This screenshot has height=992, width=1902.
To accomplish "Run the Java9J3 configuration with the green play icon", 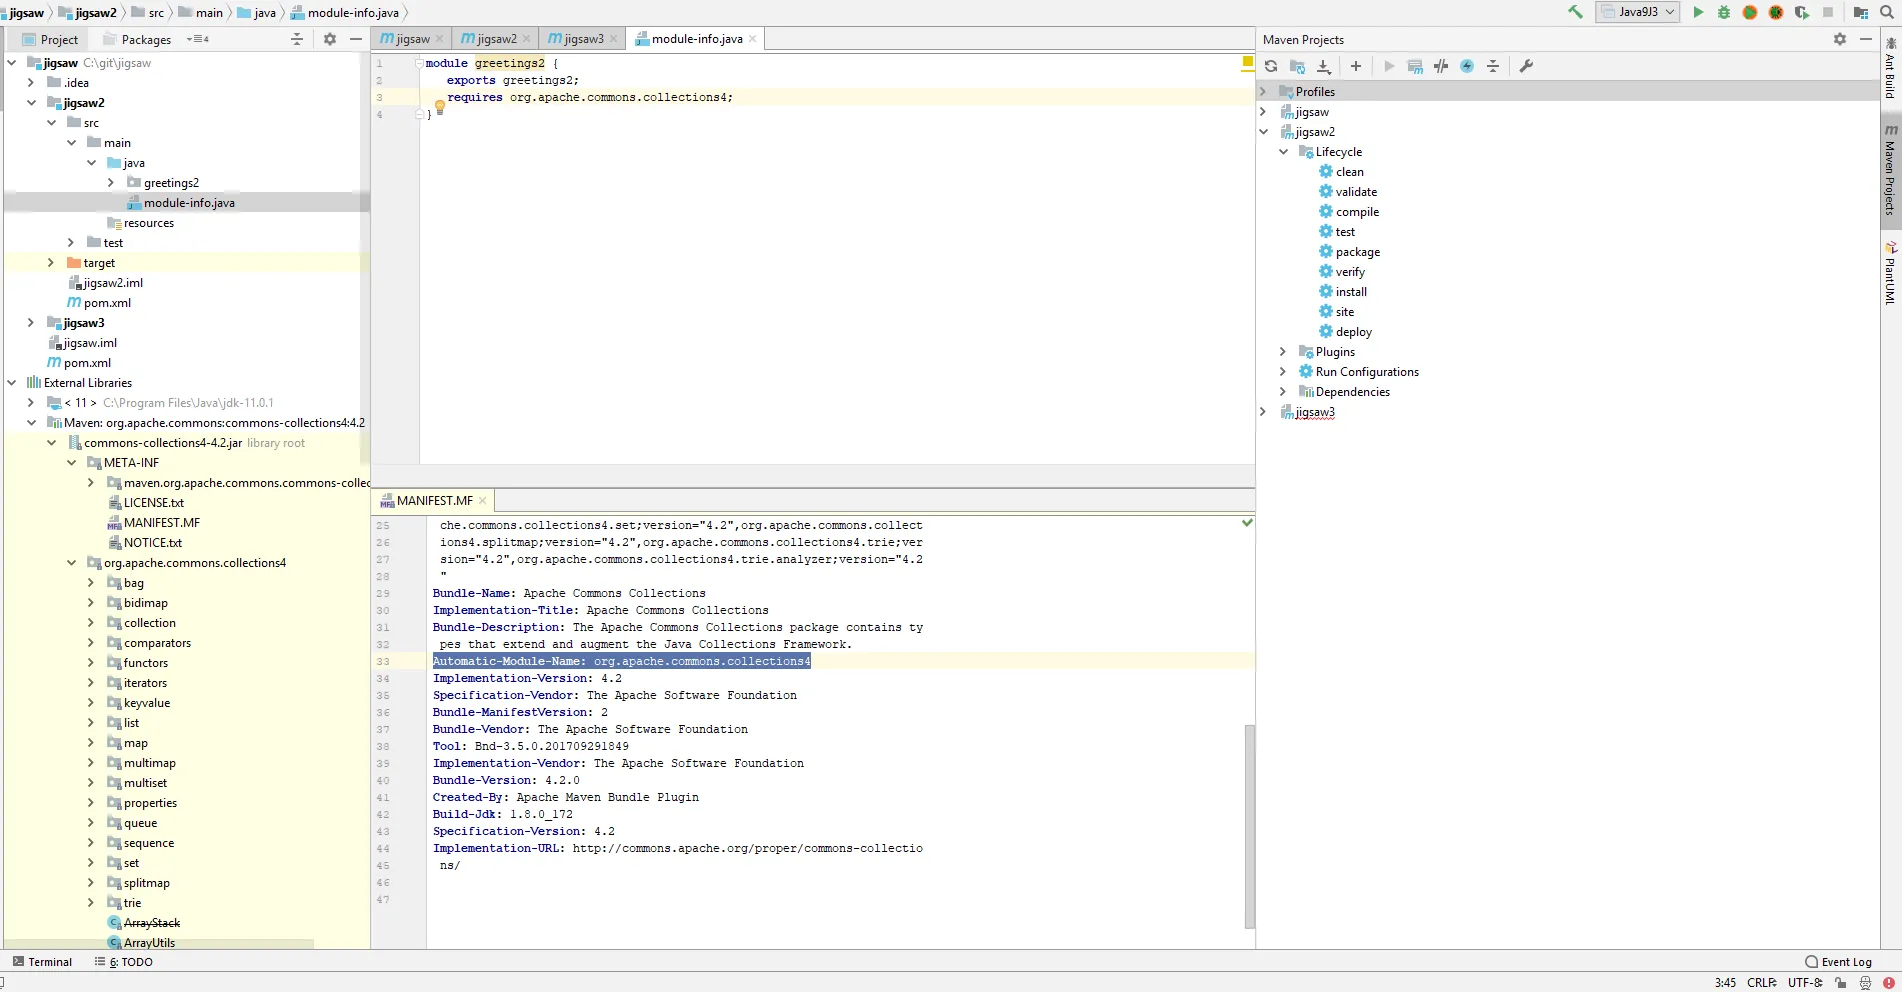I will click(1697, 12).
